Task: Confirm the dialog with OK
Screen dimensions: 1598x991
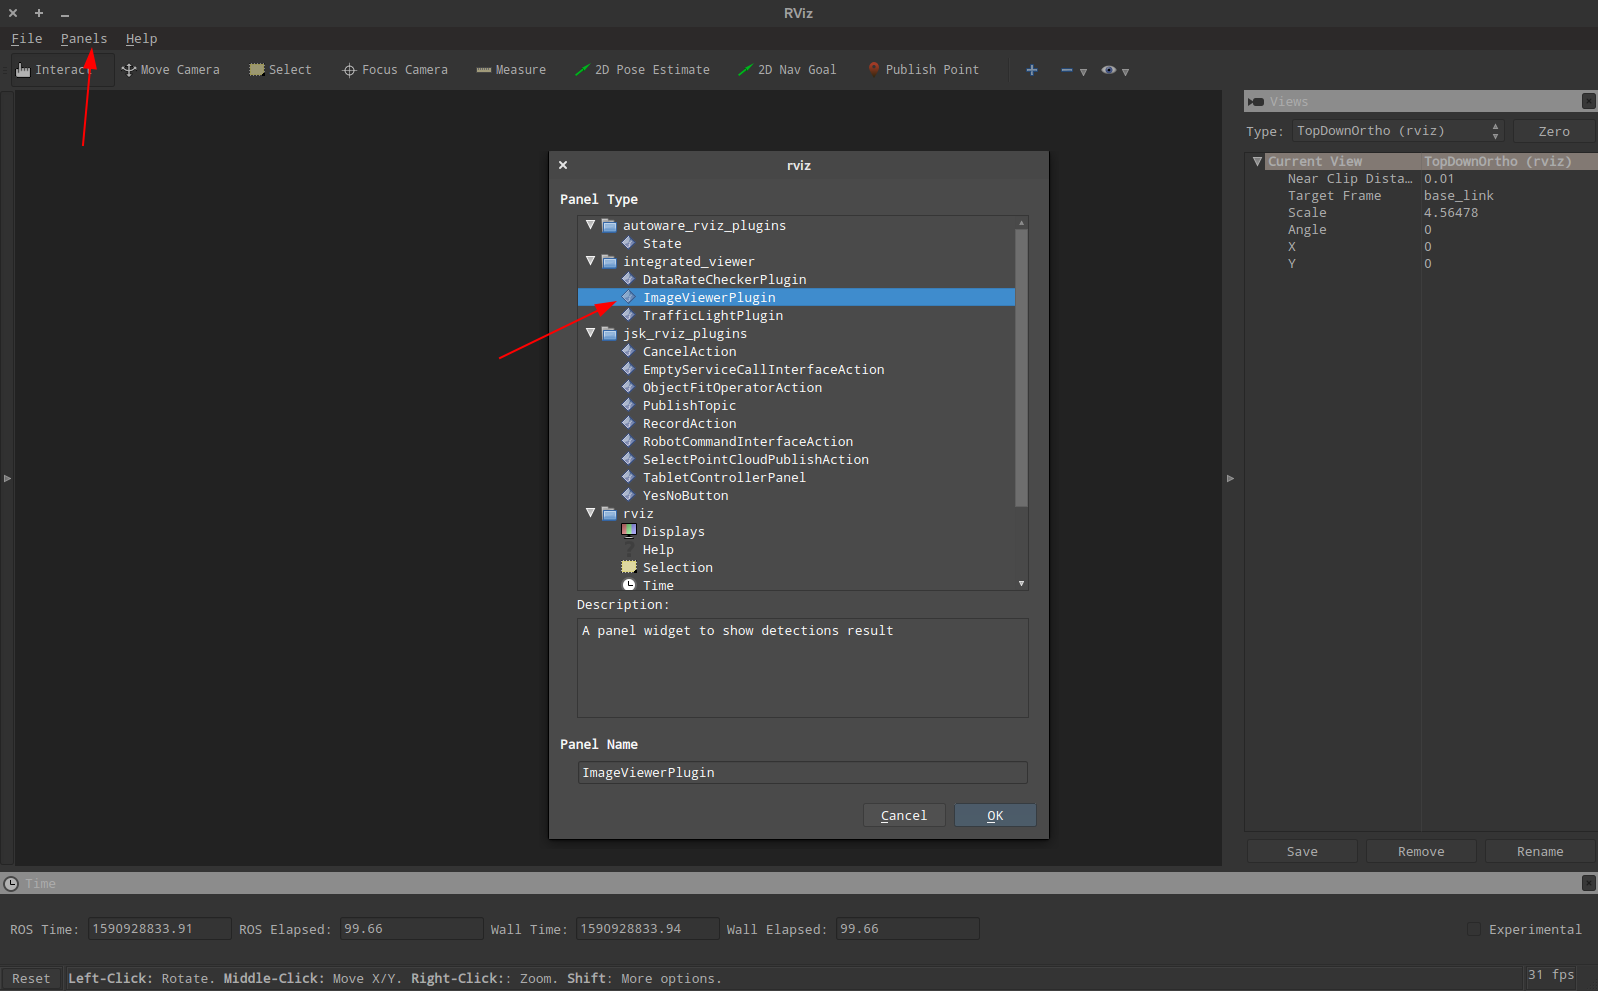Action: point(995,816)
